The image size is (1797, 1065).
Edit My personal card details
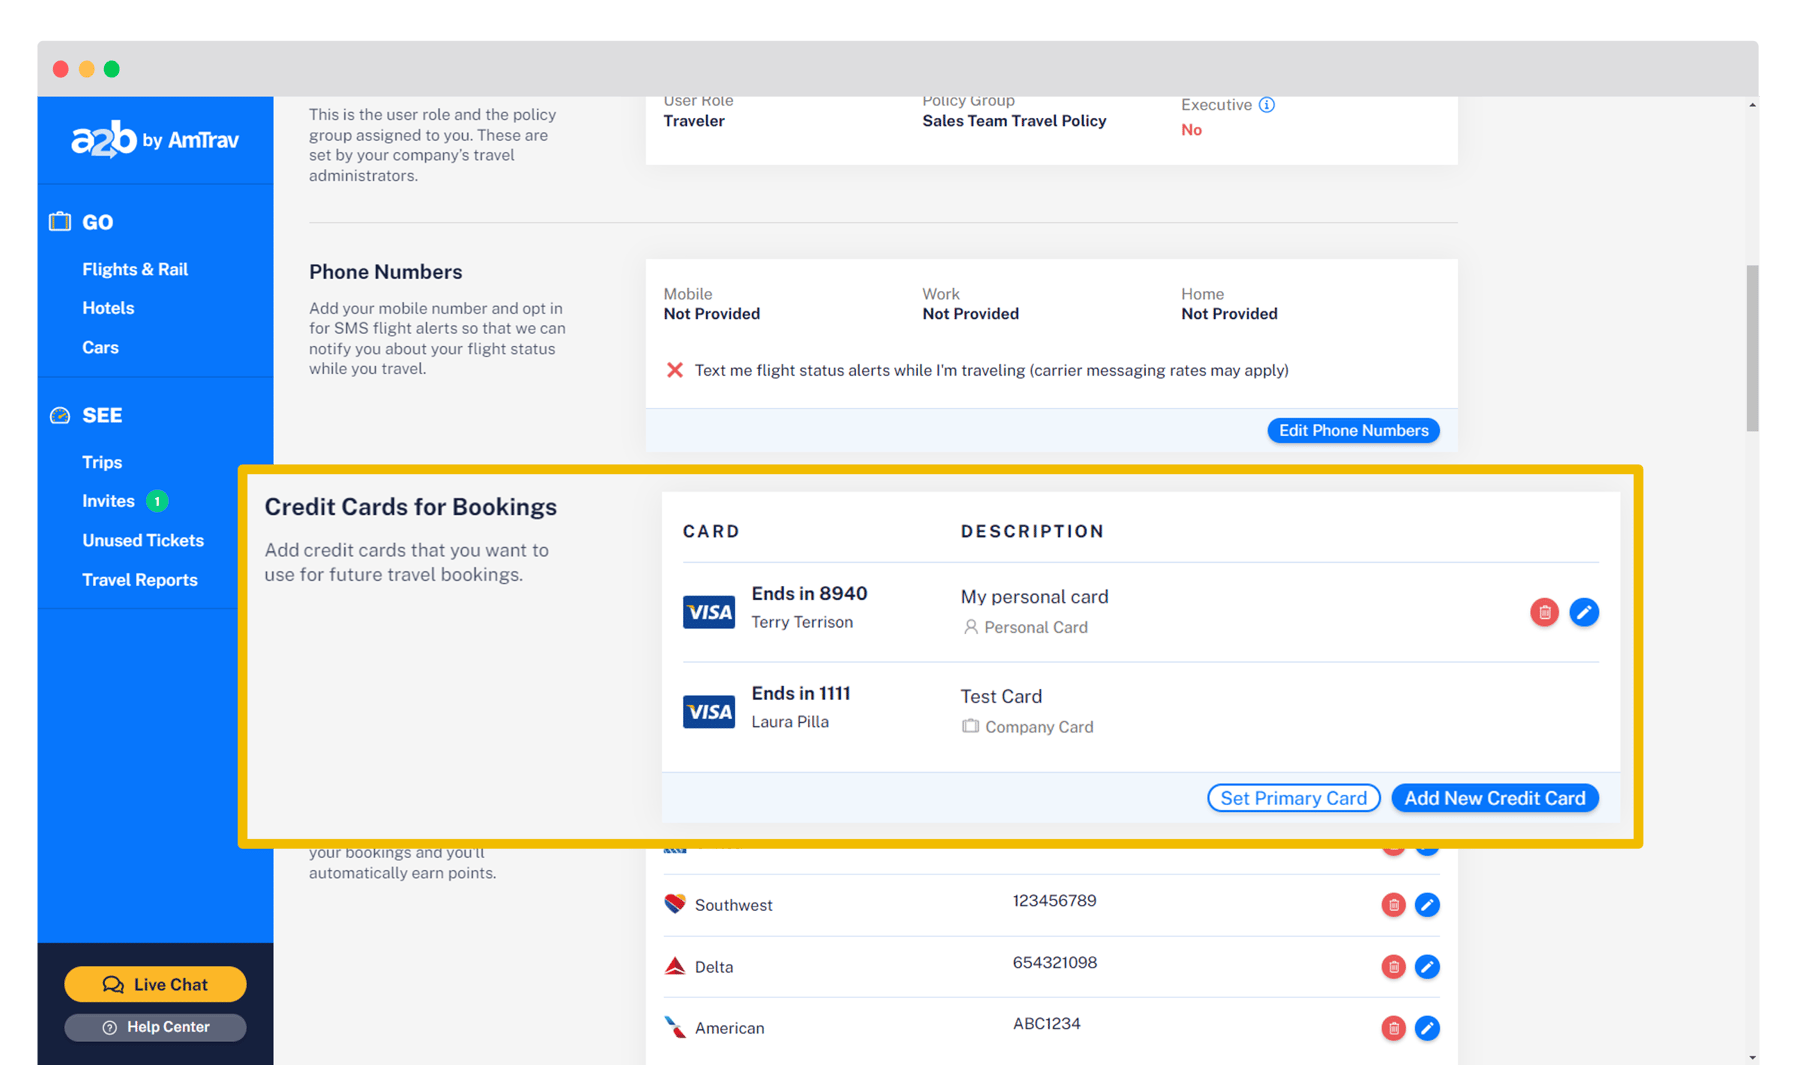[x=1584, y=612]
